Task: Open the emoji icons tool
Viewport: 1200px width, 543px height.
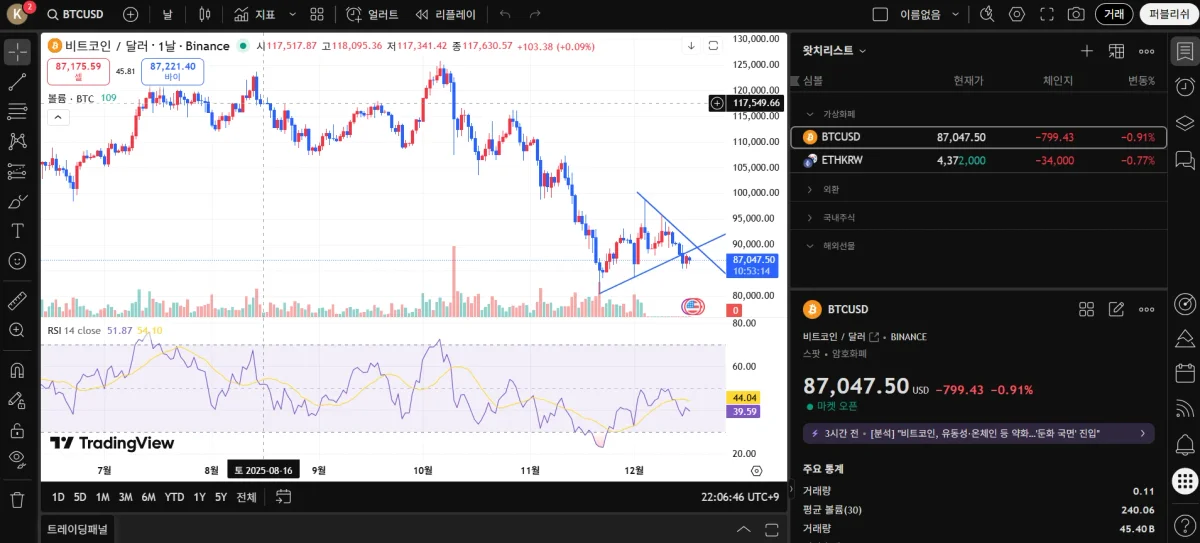Action: click(x=17, y=260)
